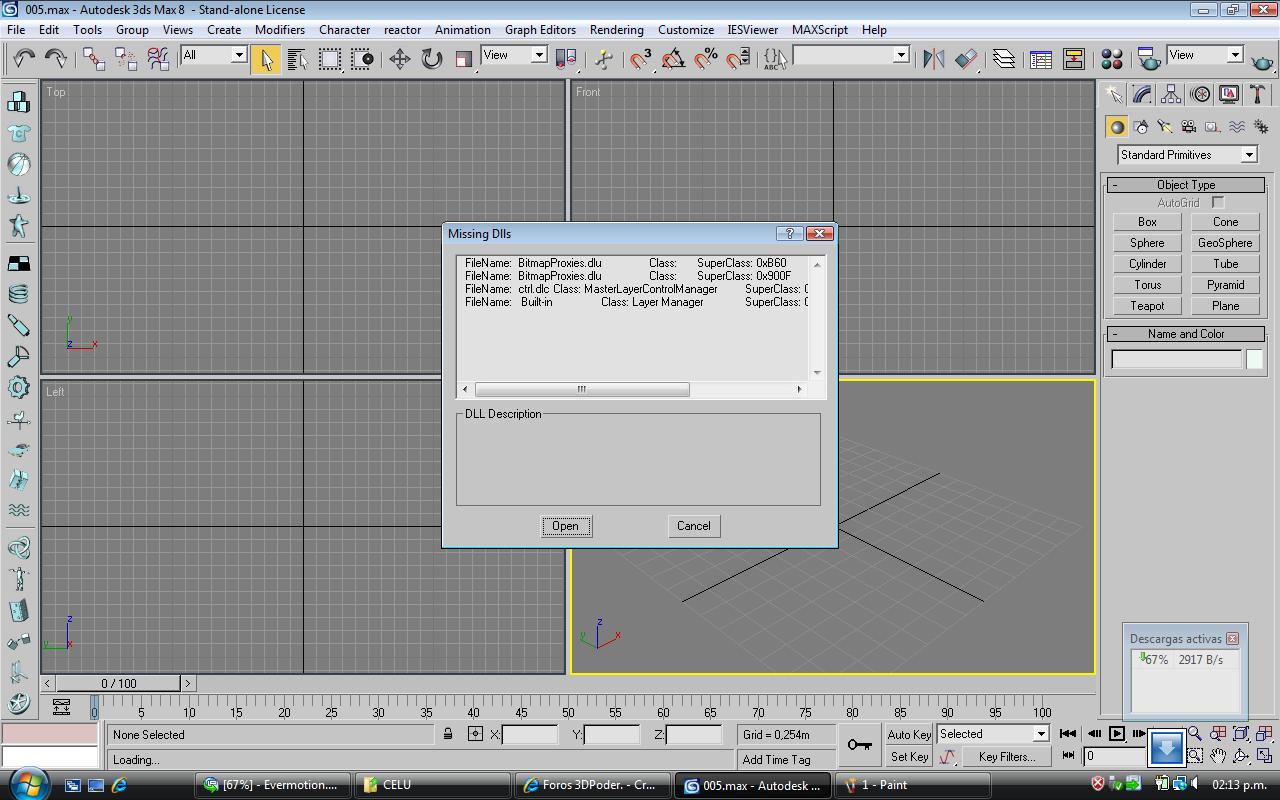Open the Curve Editor icon
The width and height of the screenshot is (1280, 800).
point(1041,59)
